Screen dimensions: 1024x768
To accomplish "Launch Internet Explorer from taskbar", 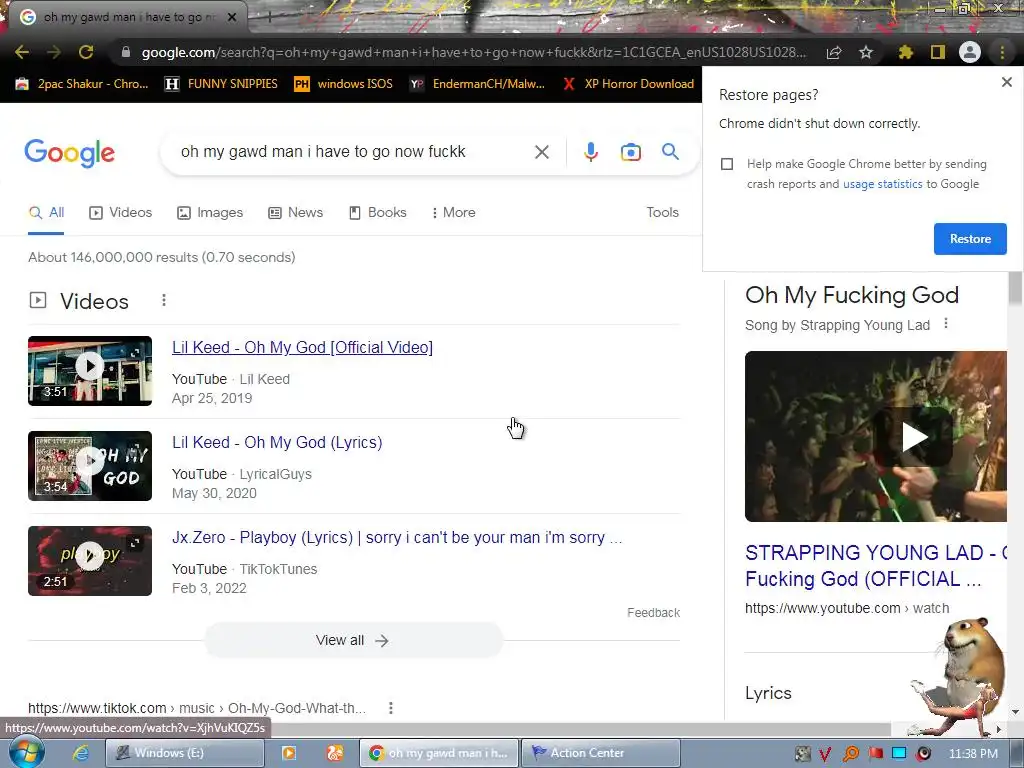I will coord(81,753).
